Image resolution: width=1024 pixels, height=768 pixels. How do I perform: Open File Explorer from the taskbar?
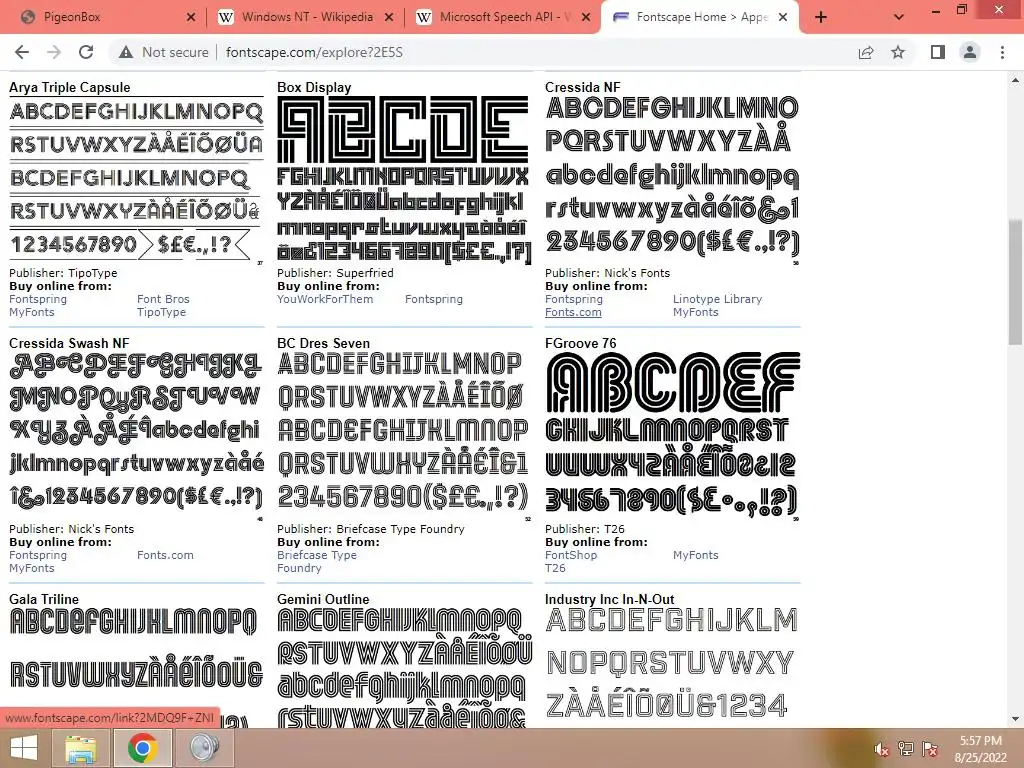81,748
